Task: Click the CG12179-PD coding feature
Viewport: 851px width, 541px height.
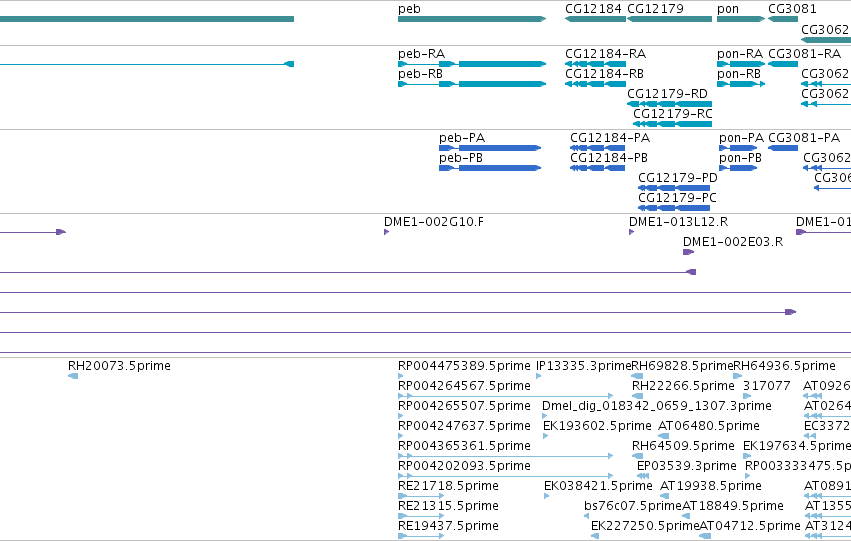Action: [x=674, y=188]
